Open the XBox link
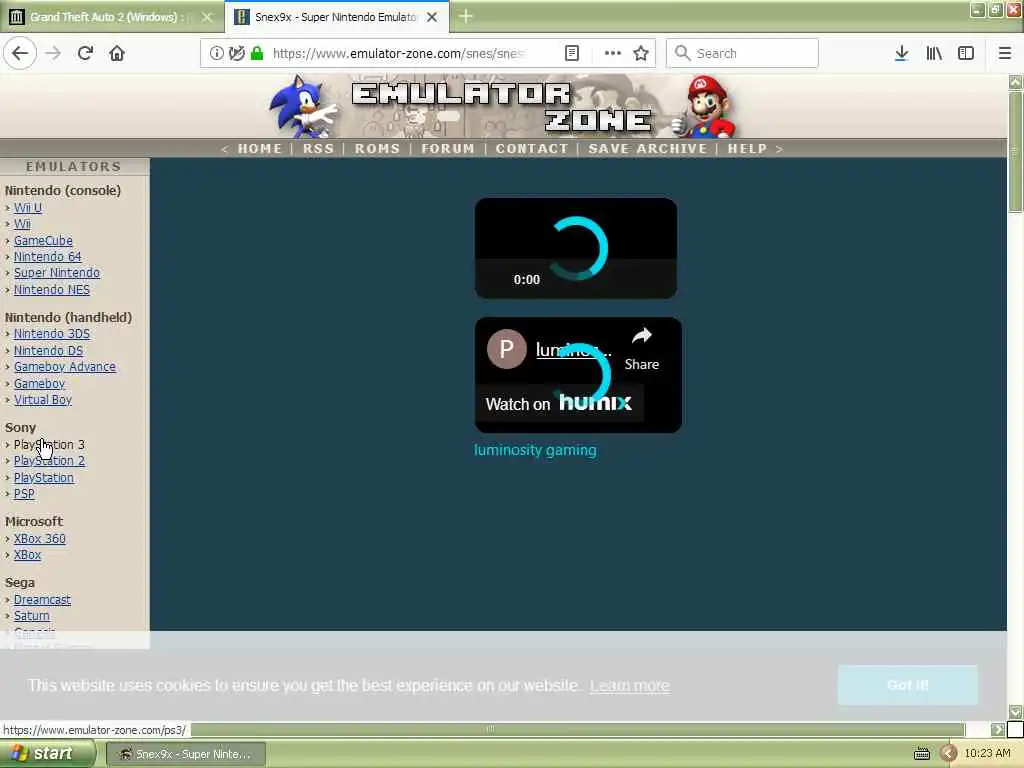Screen dimensions: 1024x768 point(27,554)
